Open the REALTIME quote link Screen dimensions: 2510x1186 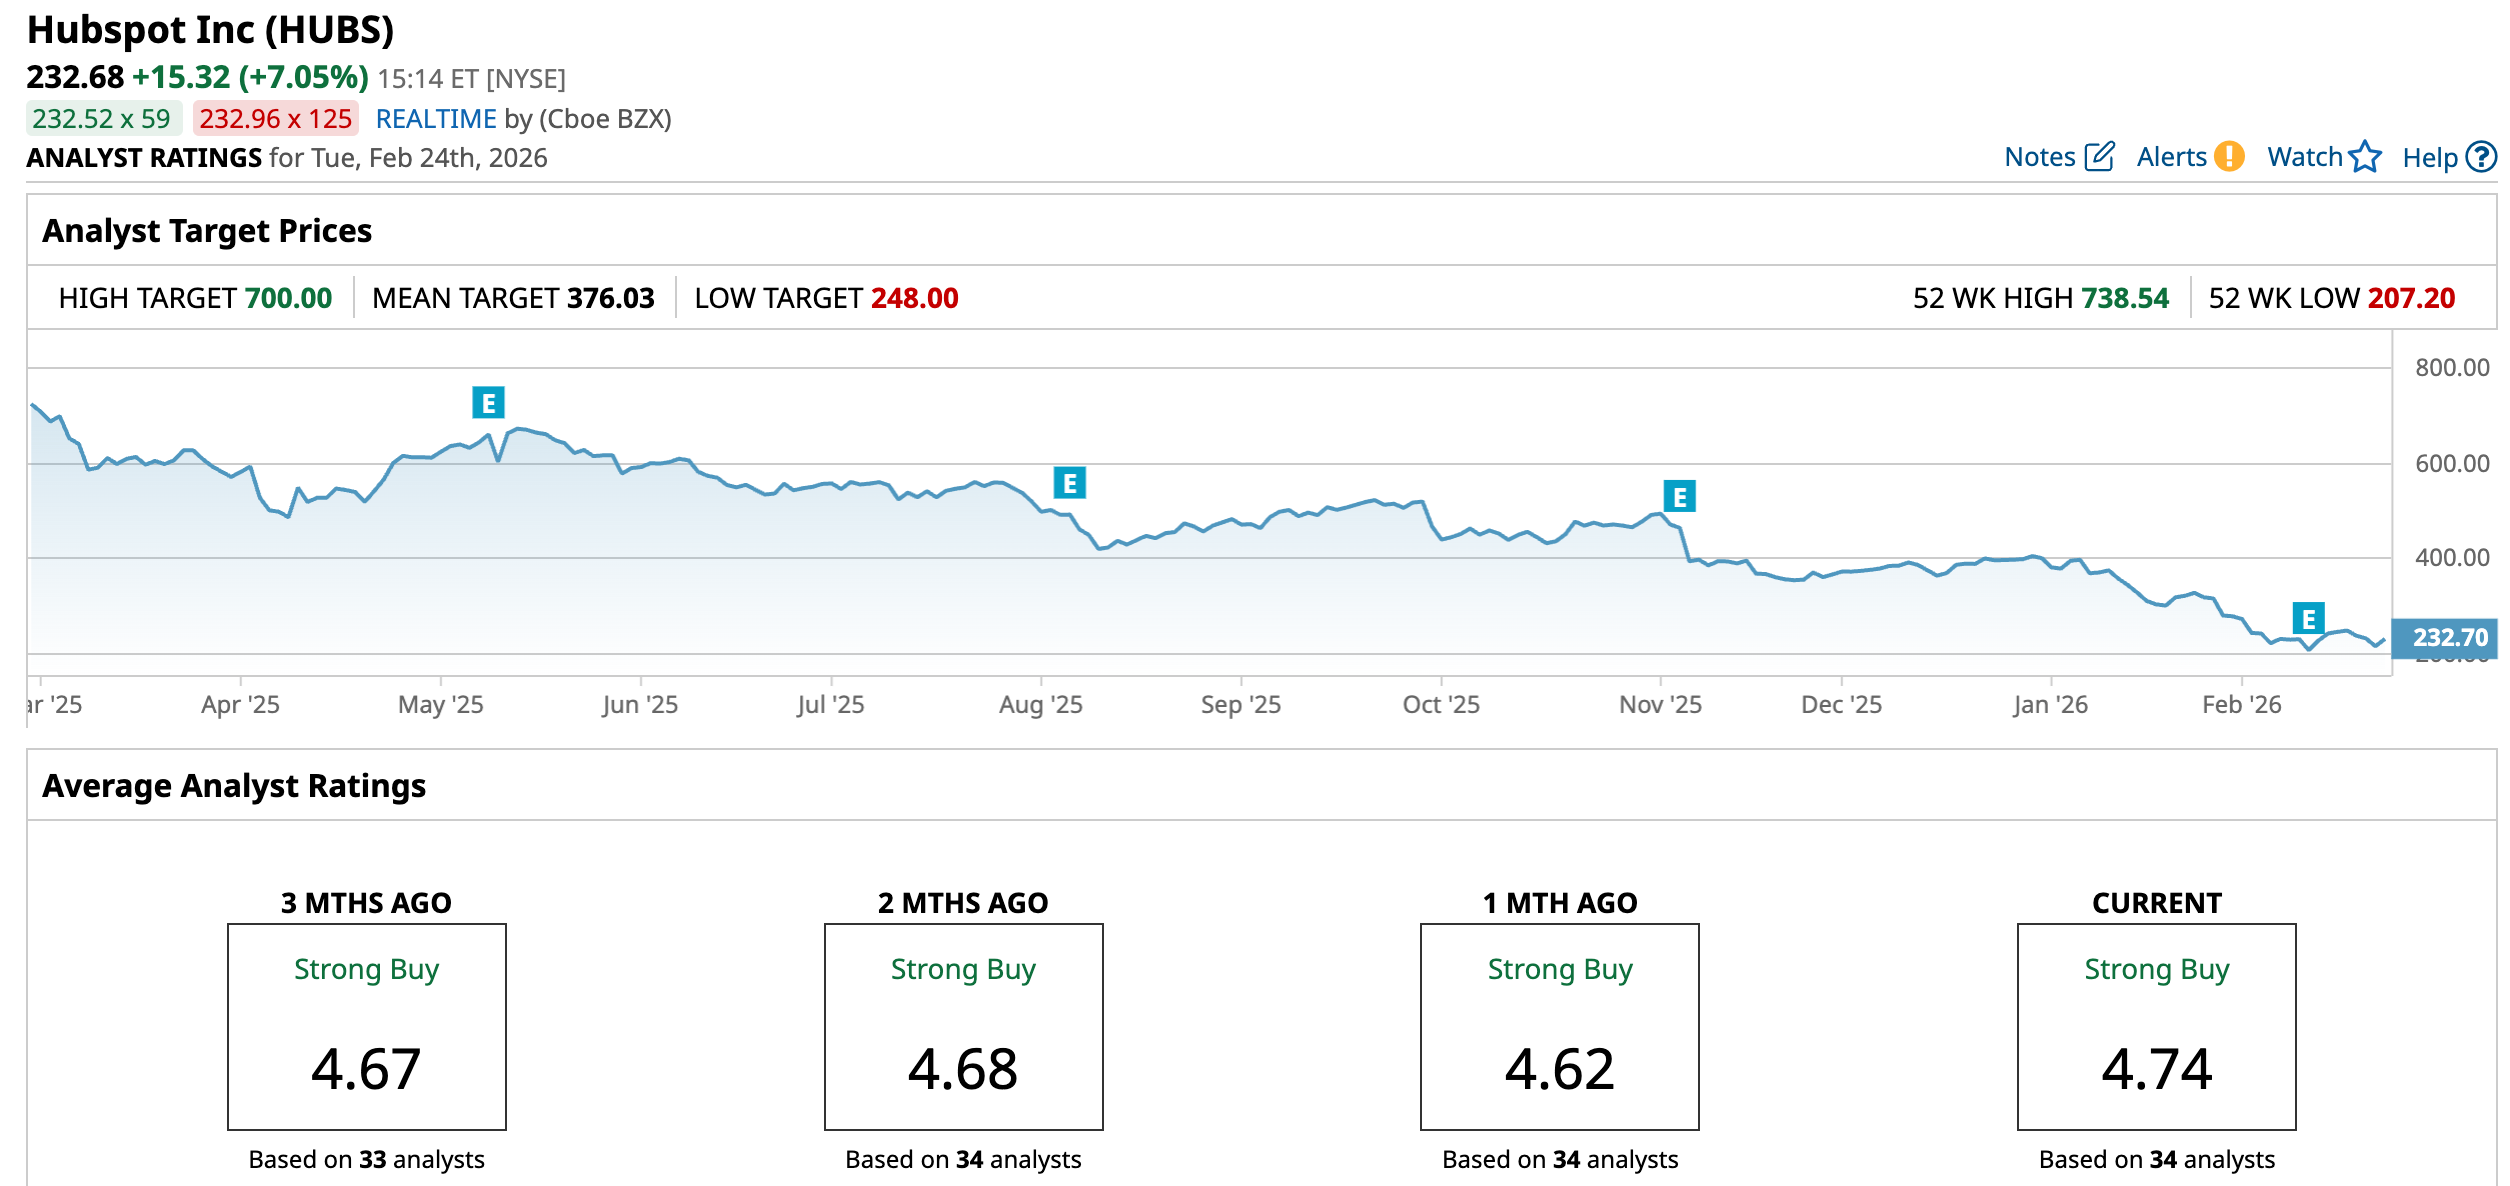pyautogui.click(x=436, y=119)
